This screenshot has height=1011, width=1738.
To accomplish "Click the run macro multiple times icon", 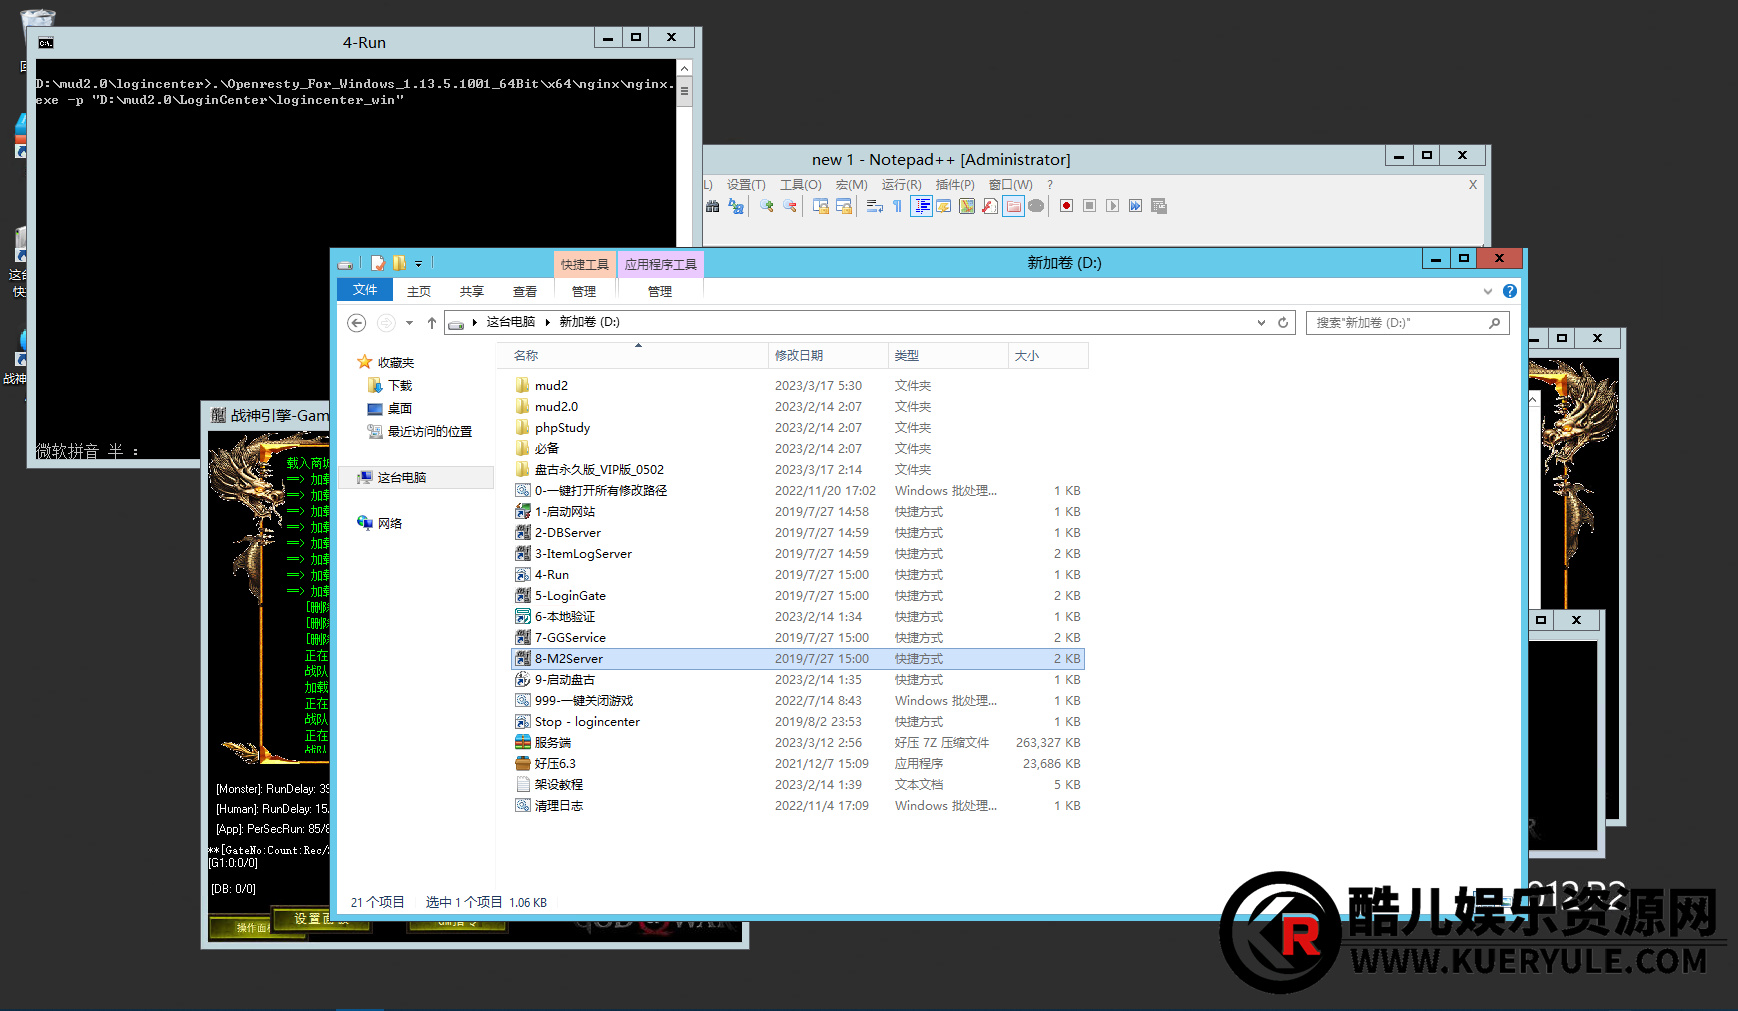I will (1135, 206).
